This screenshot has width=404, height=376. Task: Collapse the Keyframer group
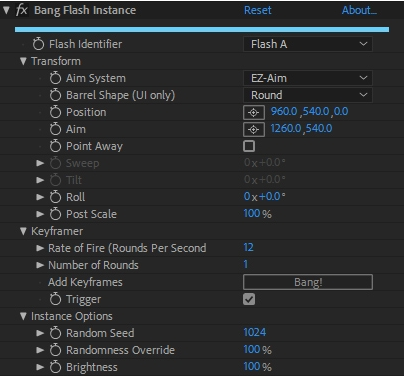tap(23, 231)
